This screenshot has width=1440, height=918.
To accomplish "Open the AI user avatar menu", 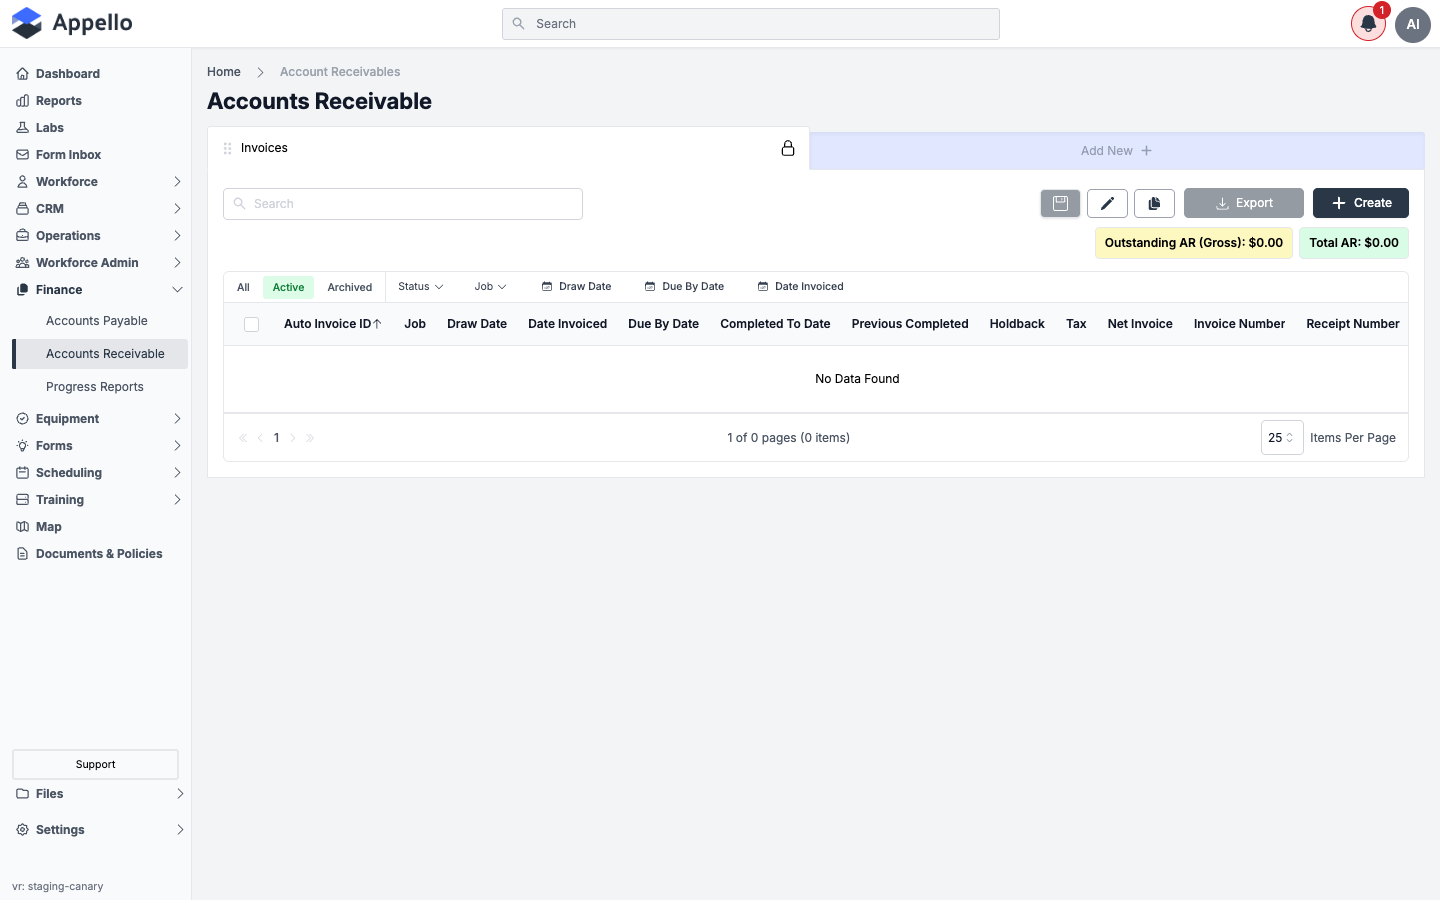I will coord(1413,24).
